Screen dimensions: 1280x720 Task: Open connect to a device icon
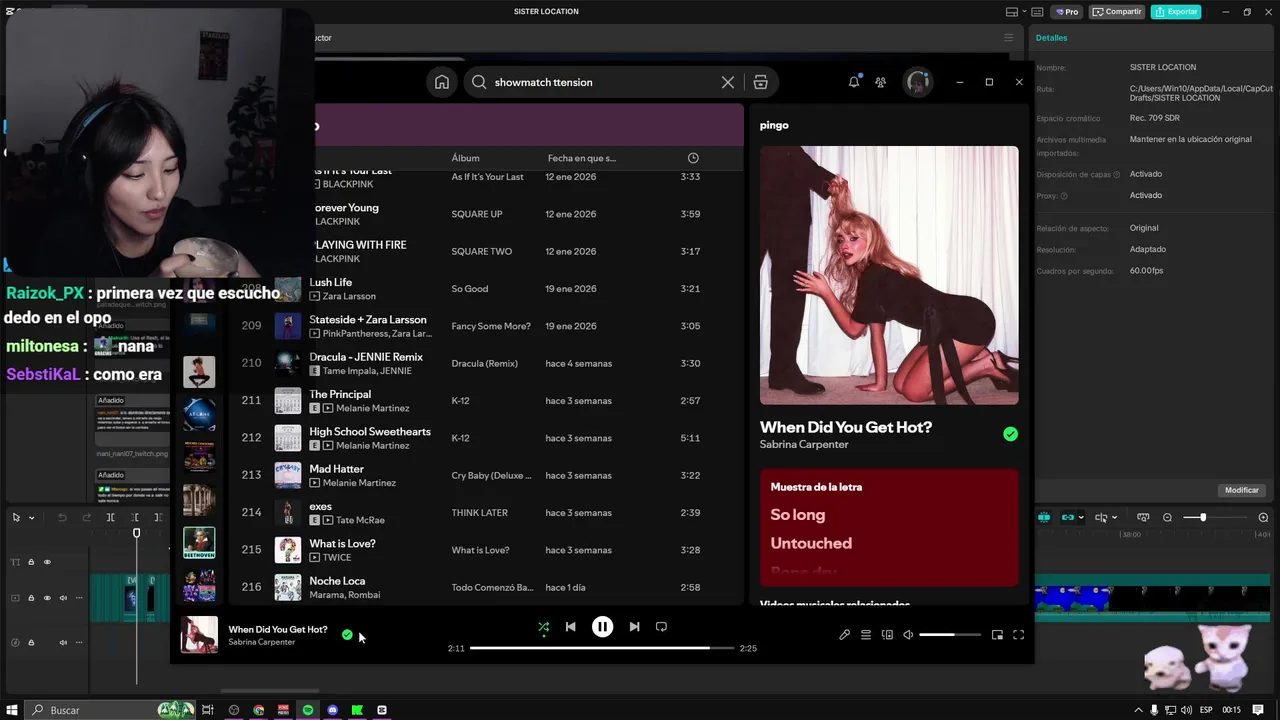click(887, 635)
